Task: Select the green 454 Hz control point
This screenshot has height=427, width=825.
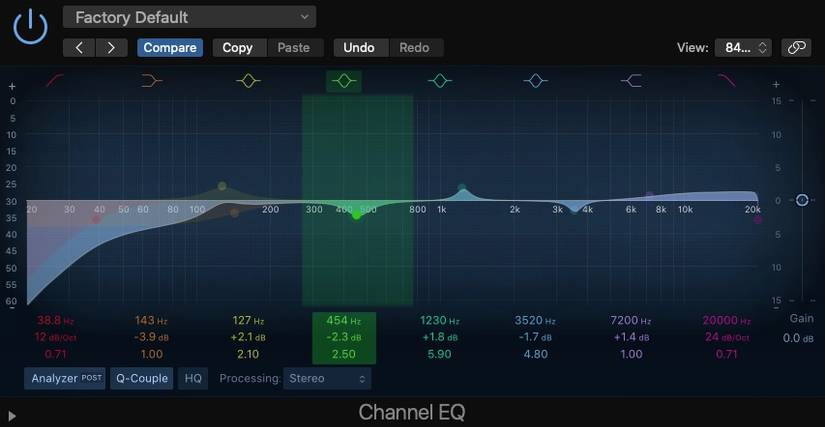Action: (356, 215)
